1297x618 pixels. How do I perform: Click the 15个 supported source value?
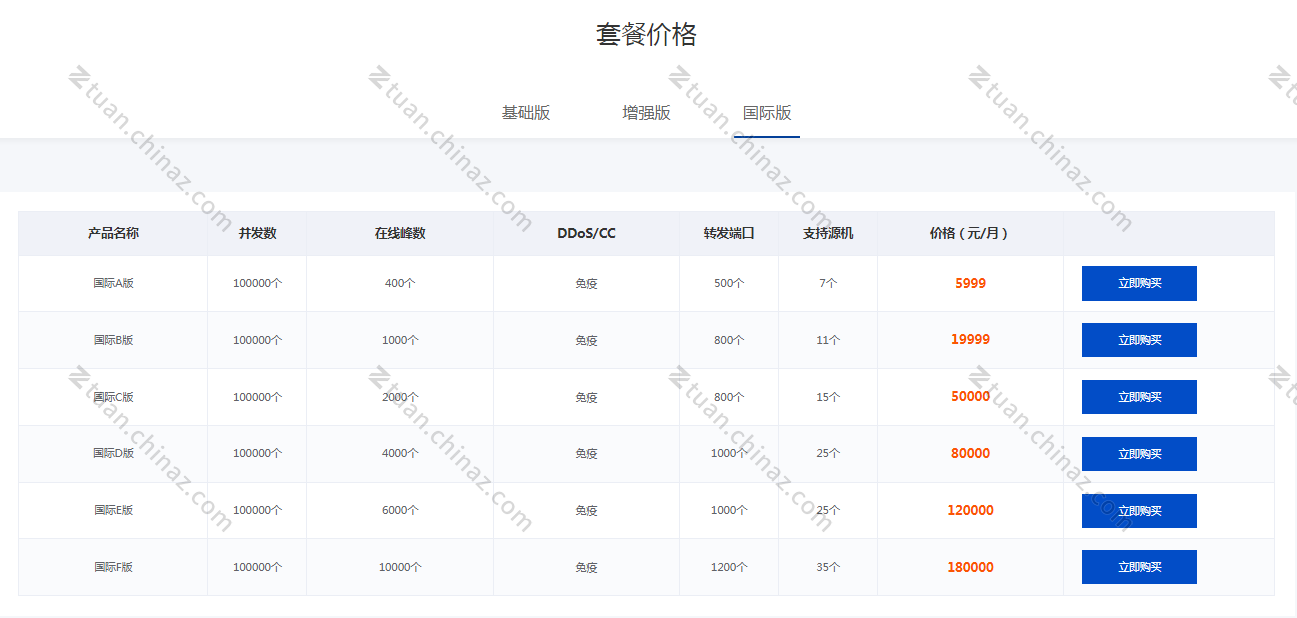[828, 397]
